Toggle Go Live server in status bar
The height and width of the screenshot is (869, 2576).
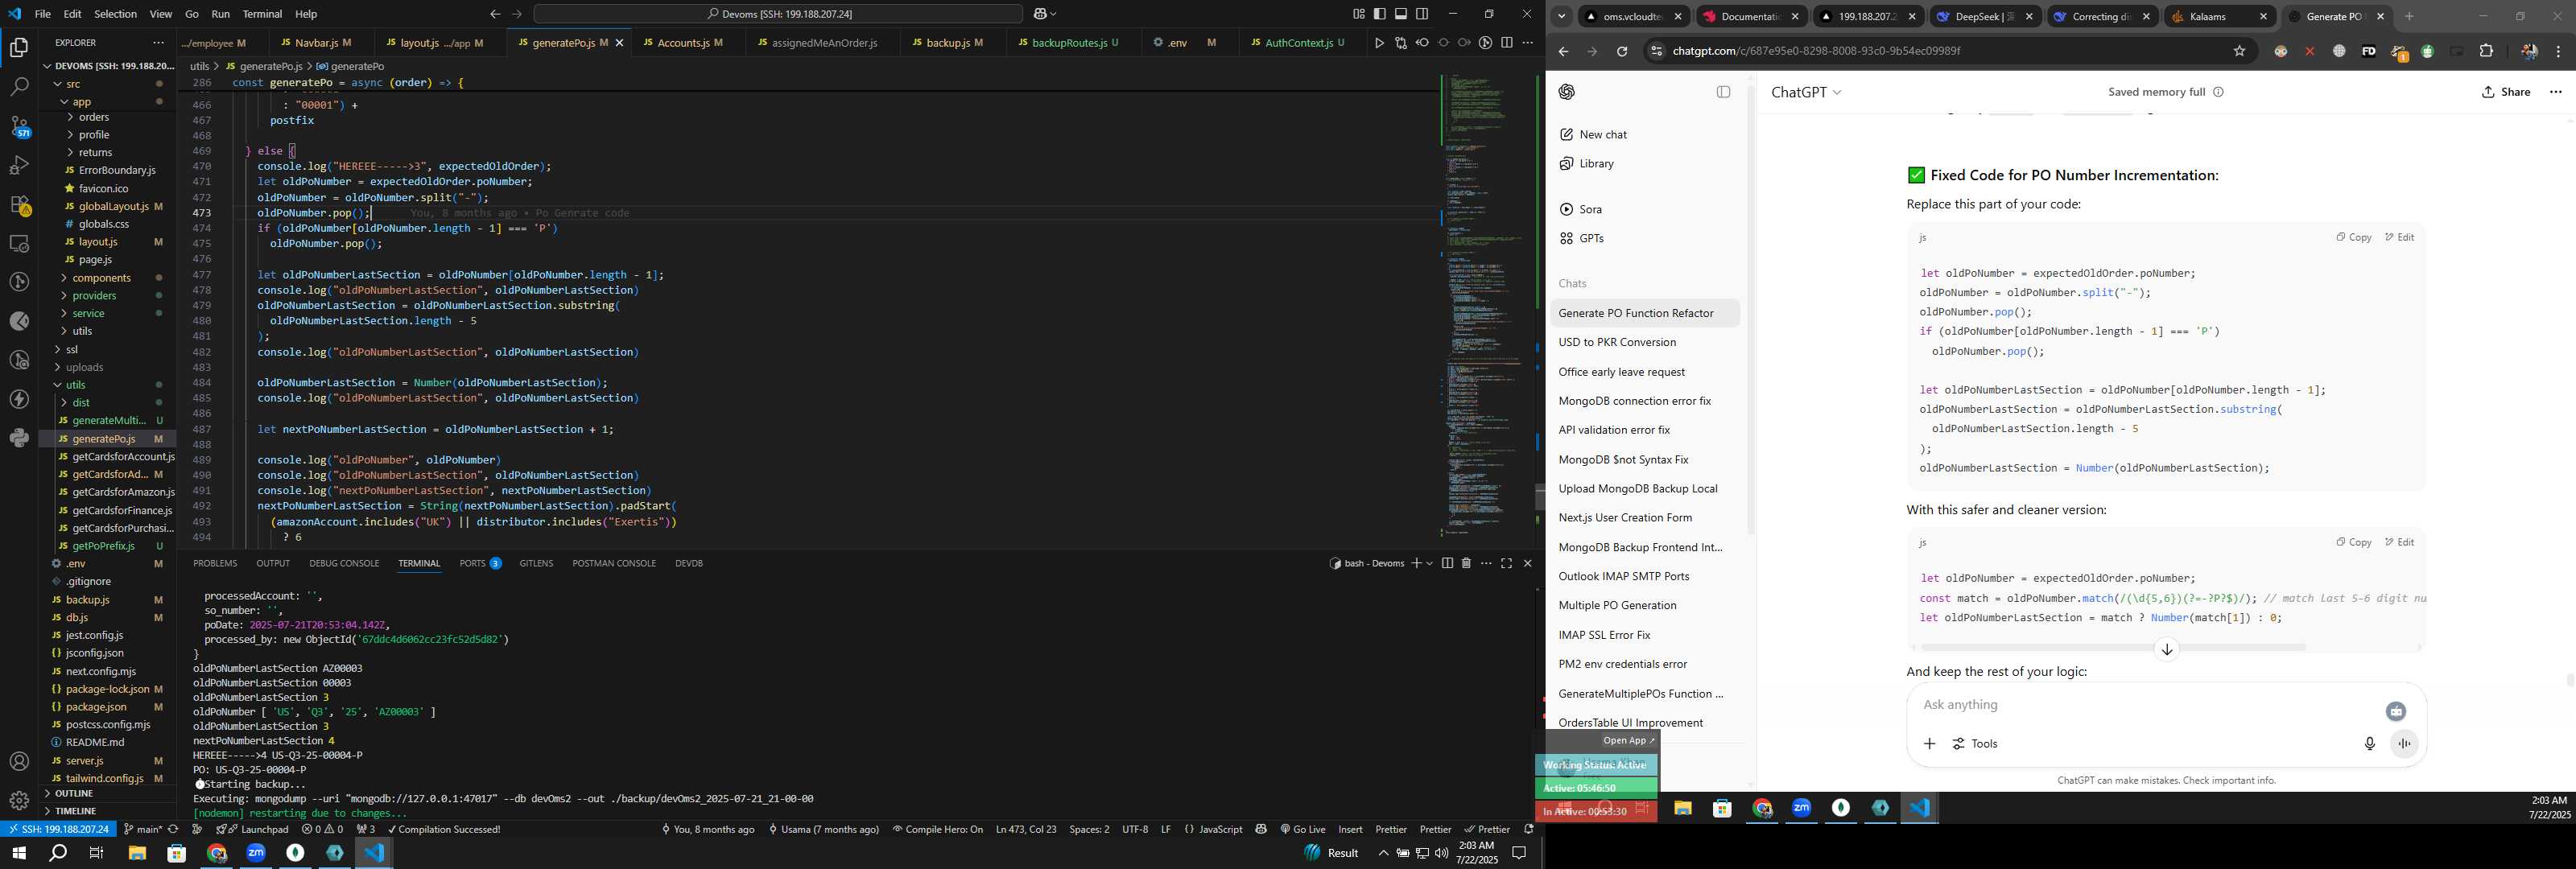click(1302, 829)
